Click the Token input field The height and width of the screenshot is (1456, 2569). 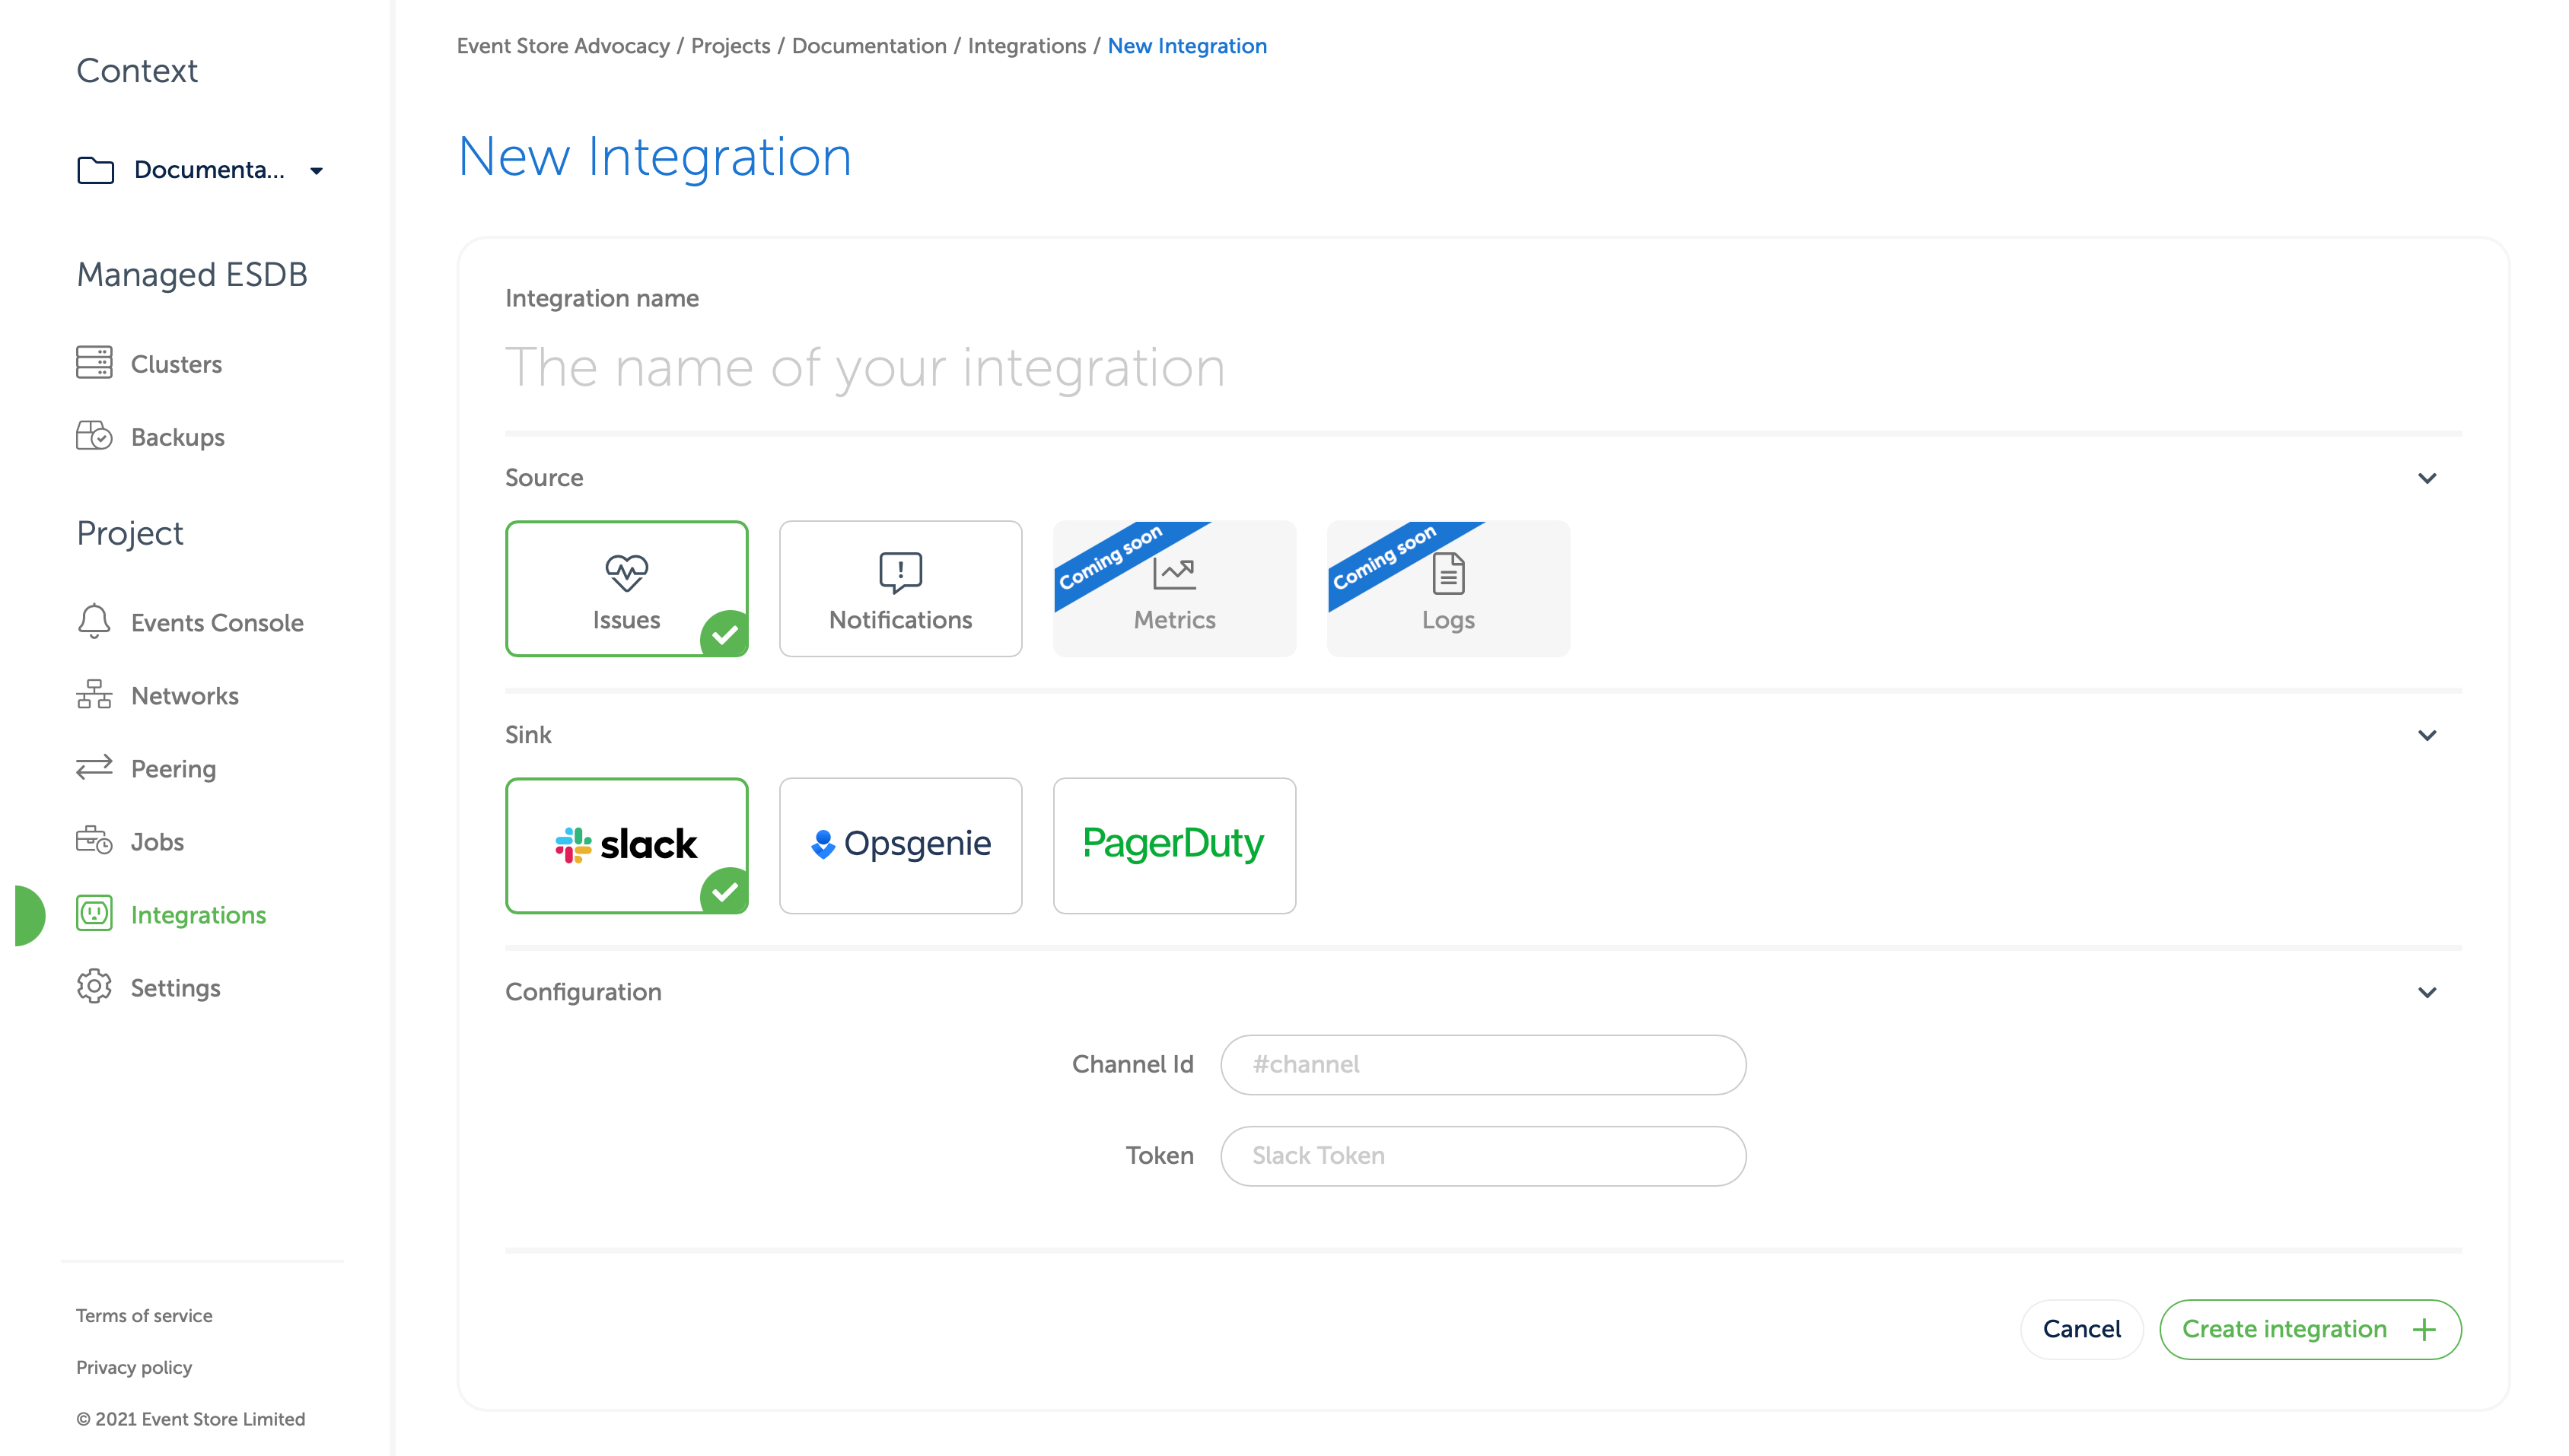[x=1482, y=1154]
